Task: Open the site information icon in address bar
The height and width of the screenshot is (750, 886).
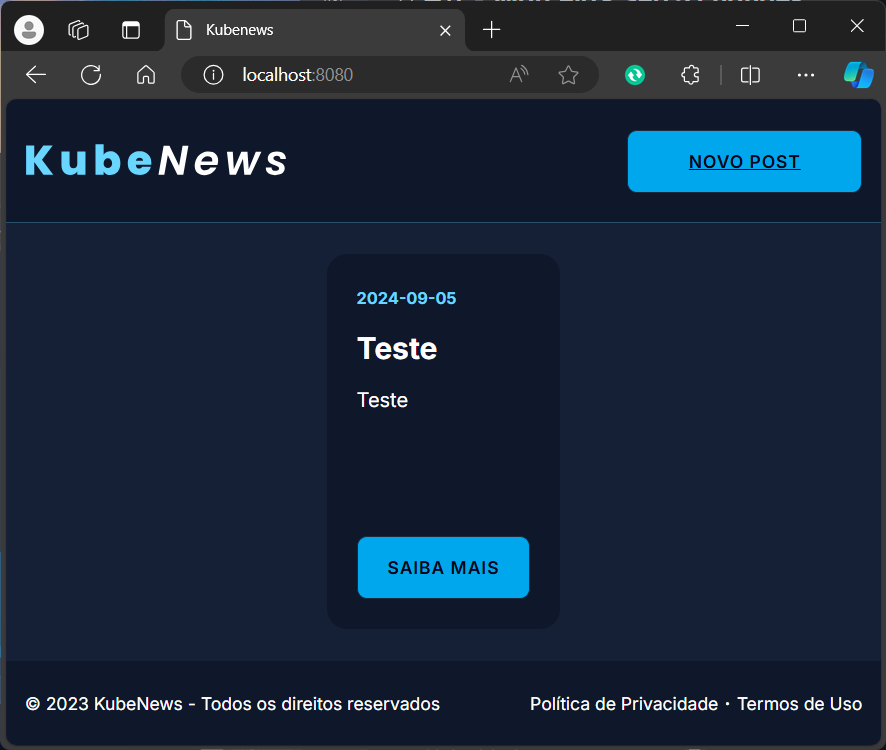Action: pyautogui.click(x=213, y=75)
